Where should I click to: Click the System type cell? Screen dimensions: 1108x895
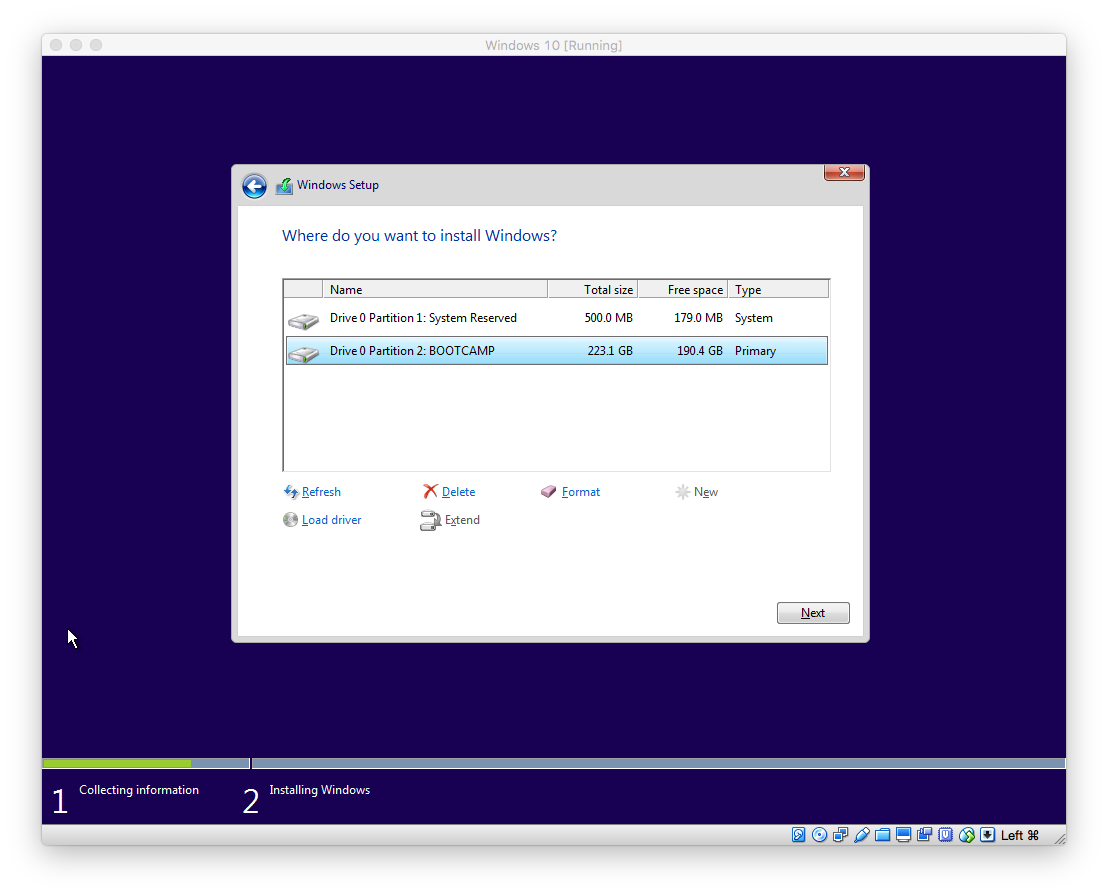(753, 318)
